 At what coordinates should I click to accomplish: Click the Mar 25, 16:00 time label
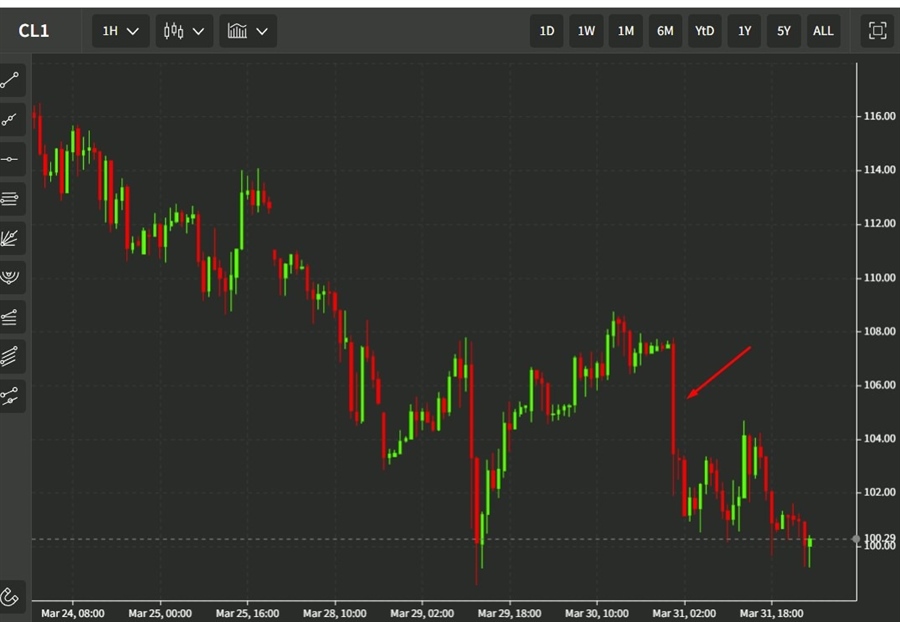click(247, 613)
